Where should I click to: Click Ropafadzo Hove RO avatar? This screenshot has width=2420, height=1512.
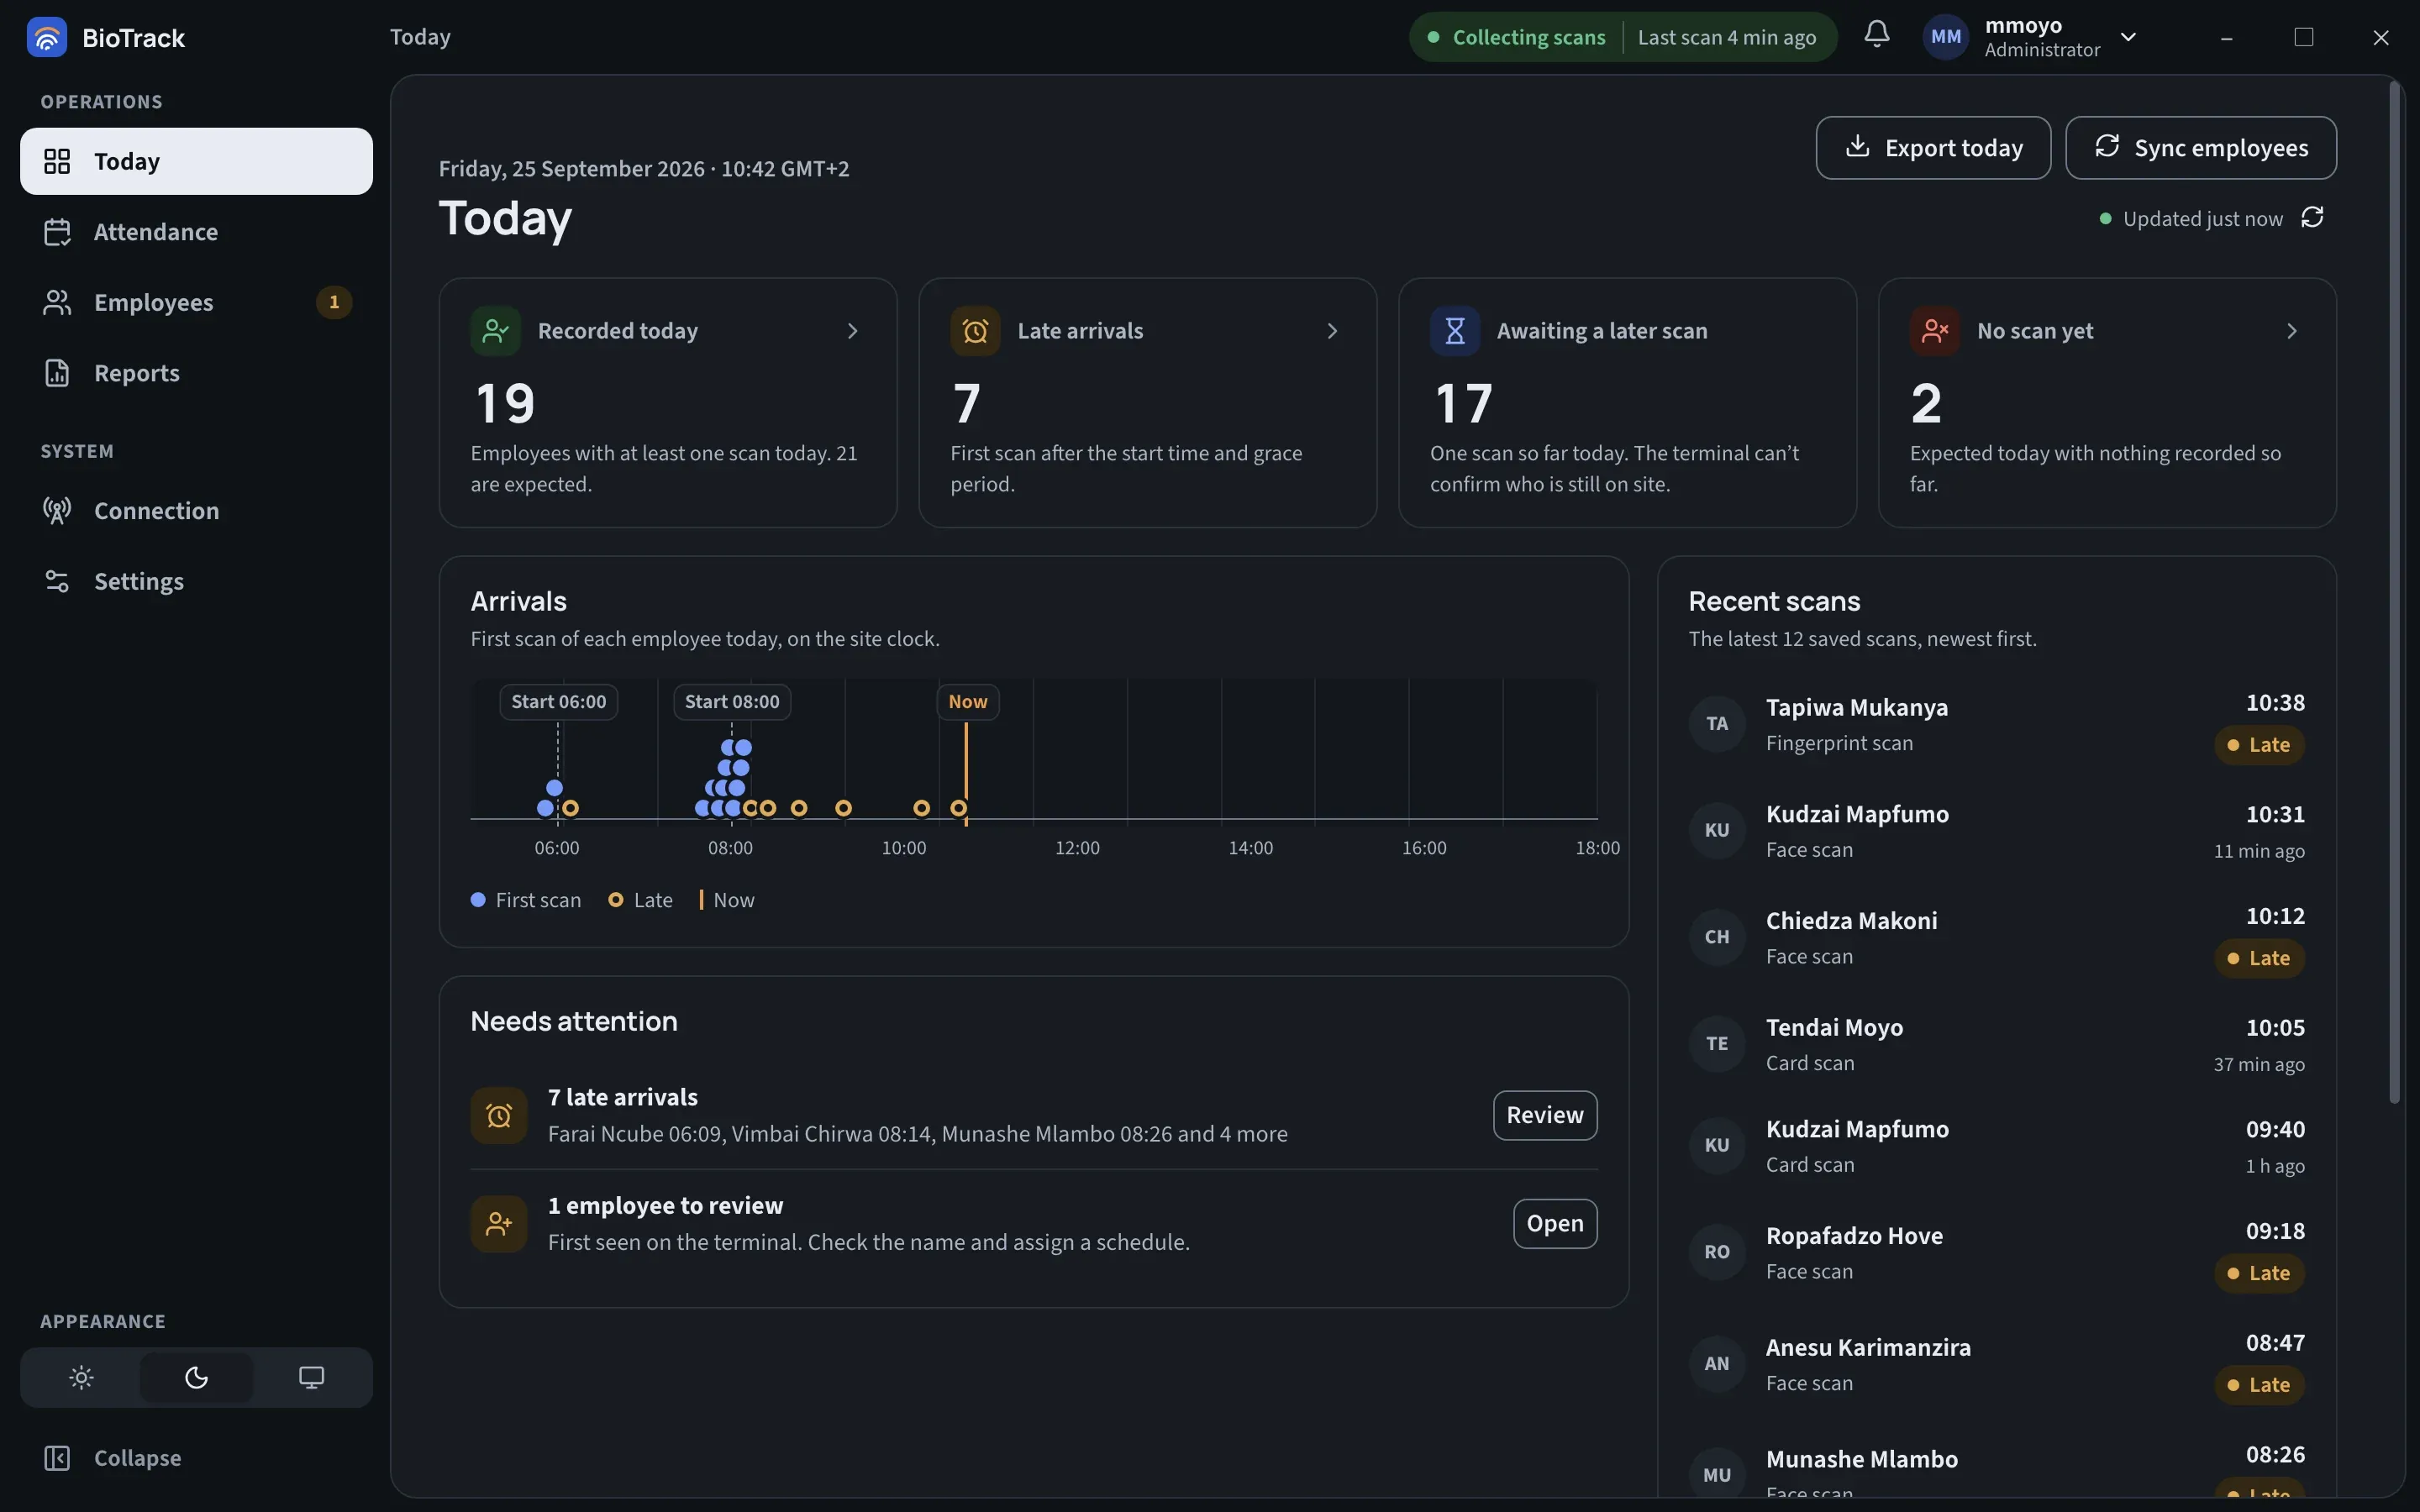click(x=1717, y=1252)
